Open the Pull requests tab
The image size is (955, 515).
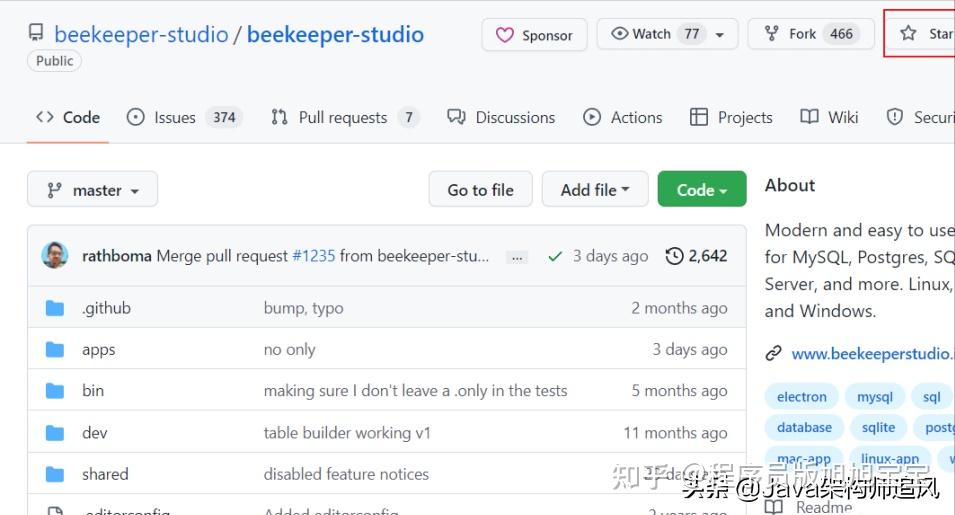click(x=345, y=117)
